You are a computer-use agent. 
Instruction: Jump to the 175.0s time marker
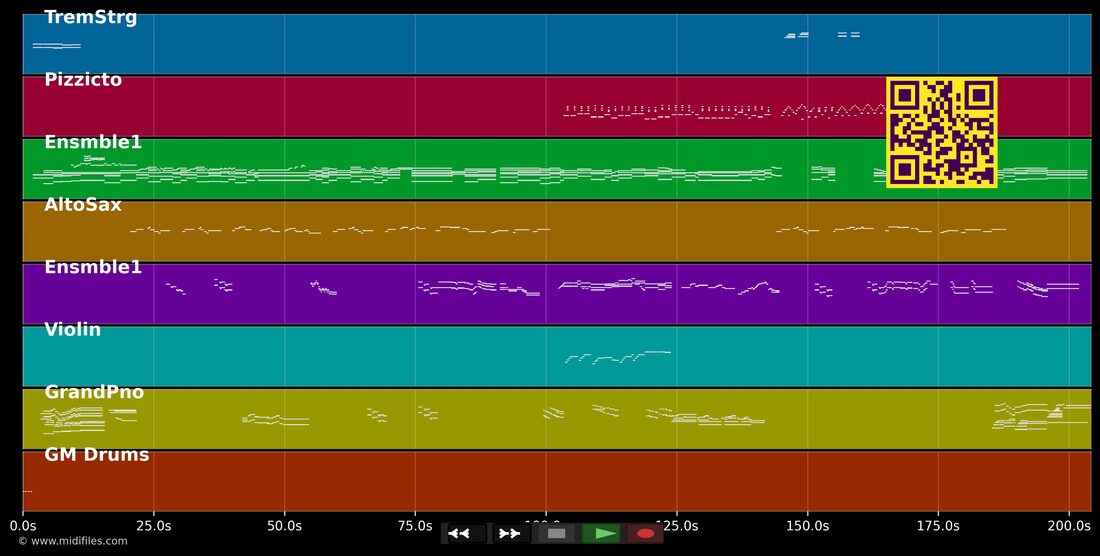938,525
